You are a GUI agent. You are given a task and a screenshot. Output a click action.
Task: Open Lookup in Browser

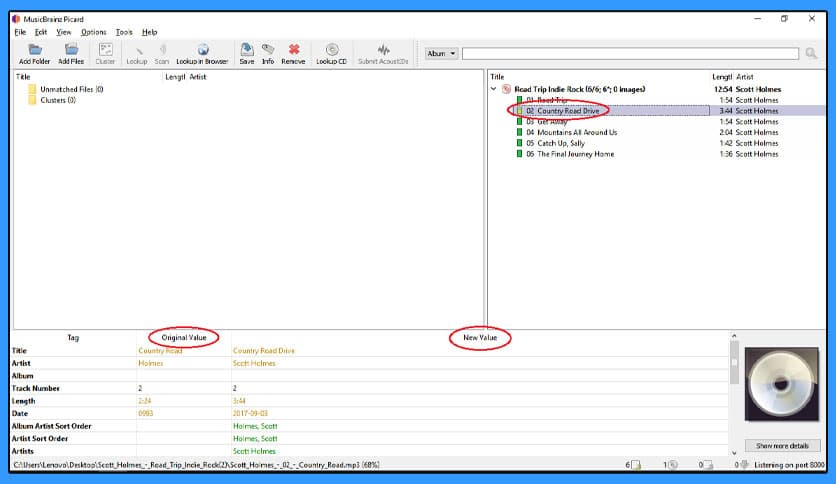point(203,50)
